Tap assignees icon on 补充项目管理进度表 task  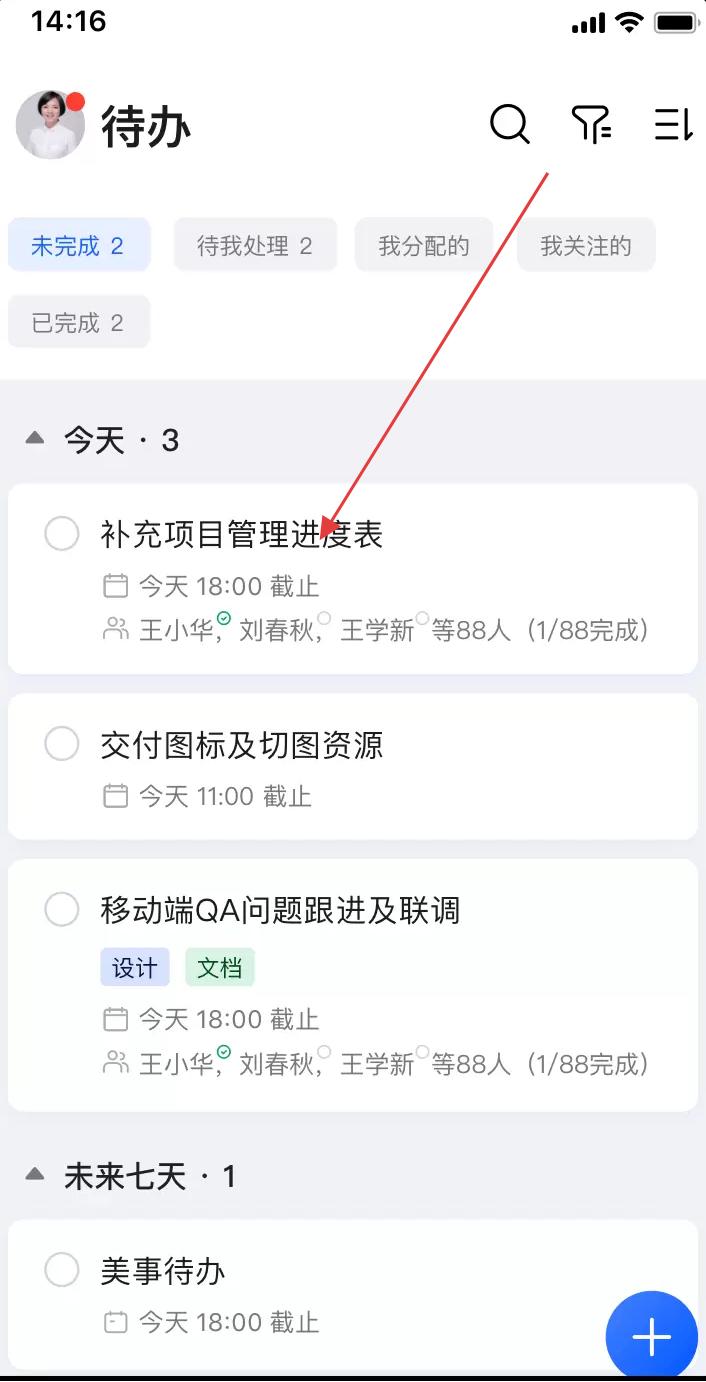[116, 630]
